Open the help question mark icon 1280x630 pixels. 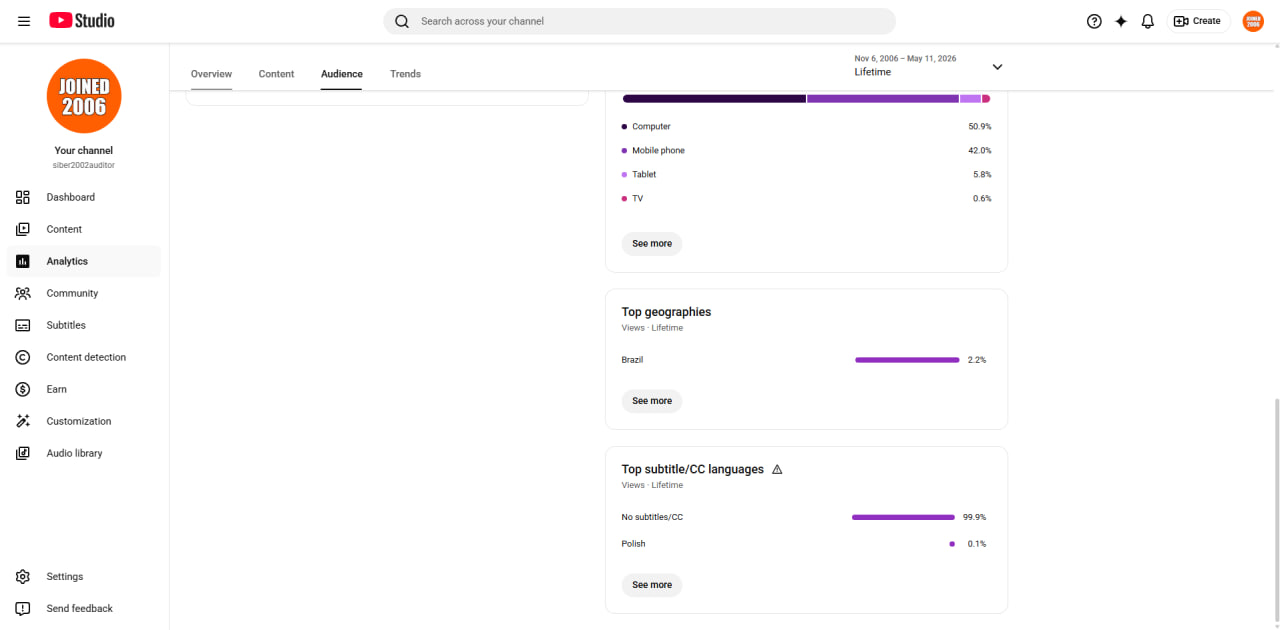click(1094, 21)
